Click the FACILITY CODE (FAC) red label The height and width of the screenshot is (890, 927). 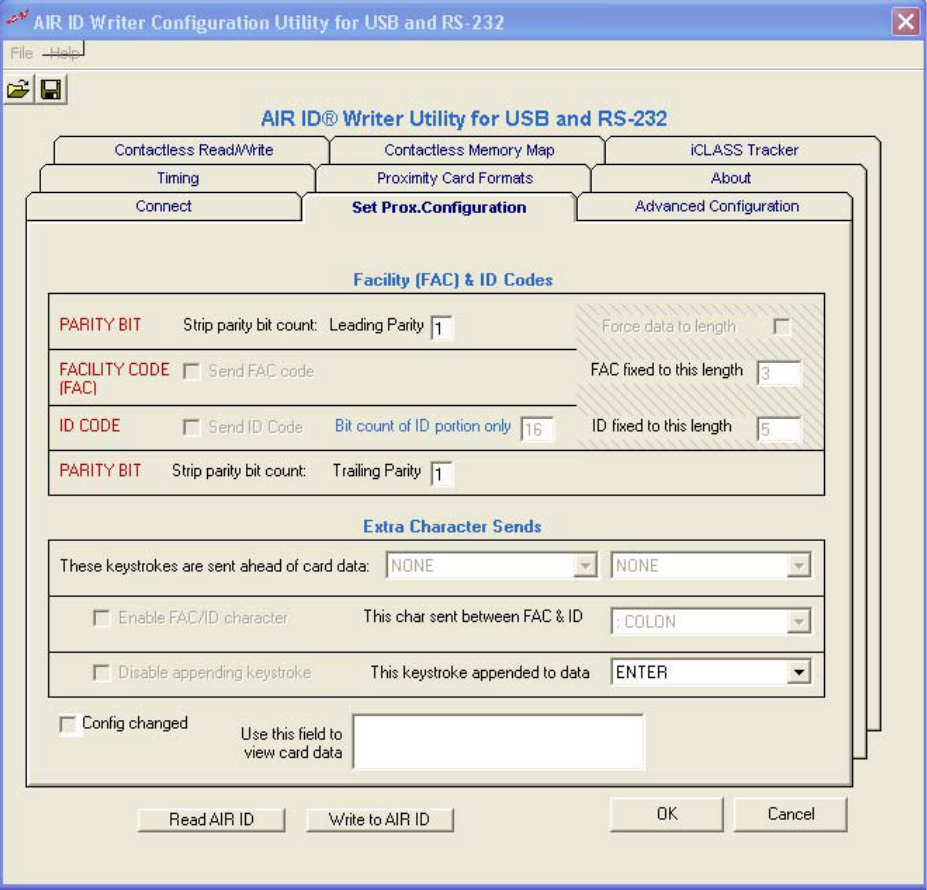pyautogui.click(x=114, y=378)
